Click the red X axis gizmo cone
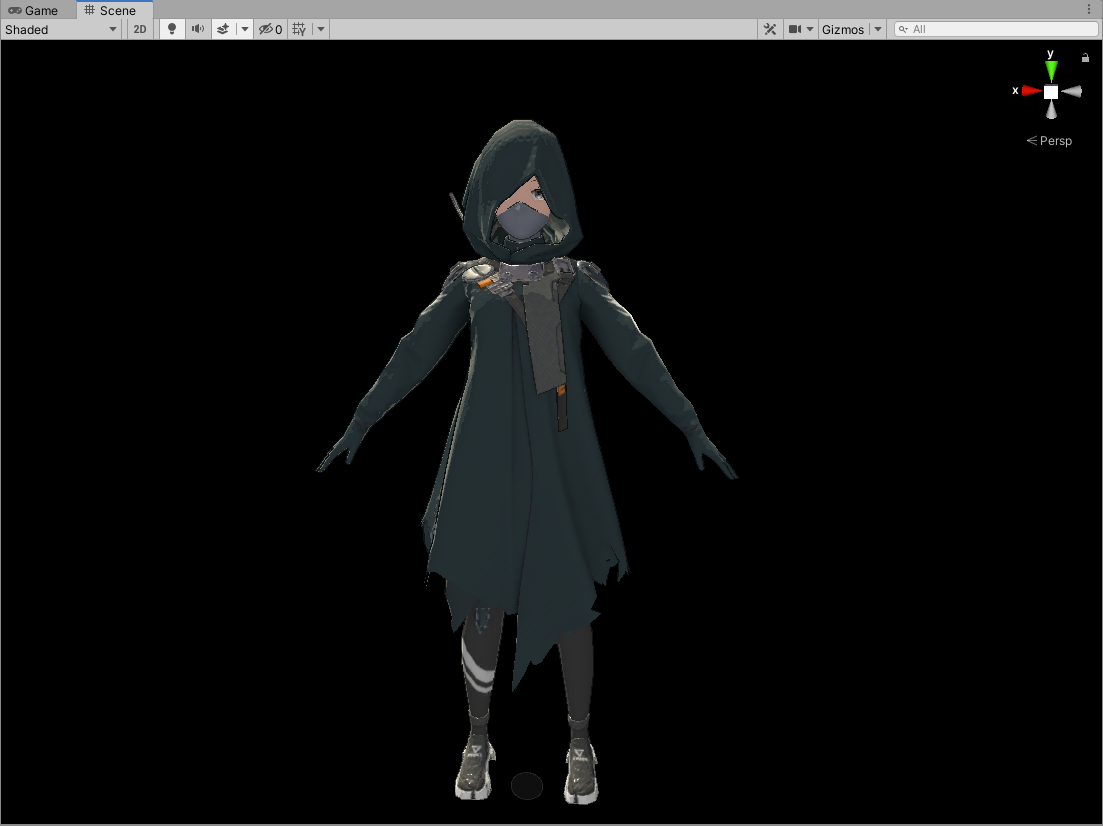 click(x=1031, y=91)
